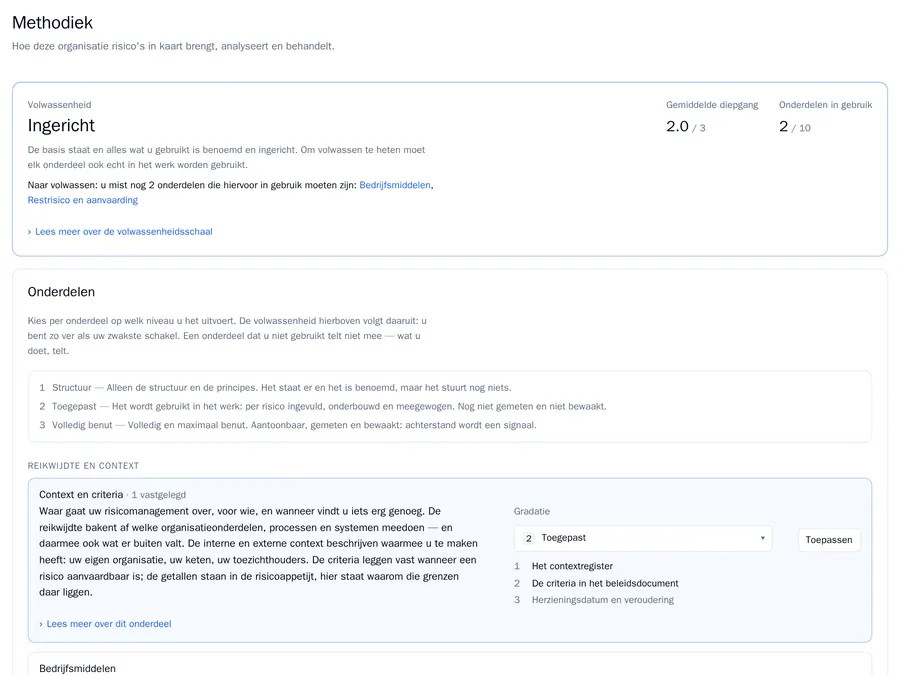Select the level 2 Toegepast description line
This screenshot has width=900, height=675.
[323, 406]
